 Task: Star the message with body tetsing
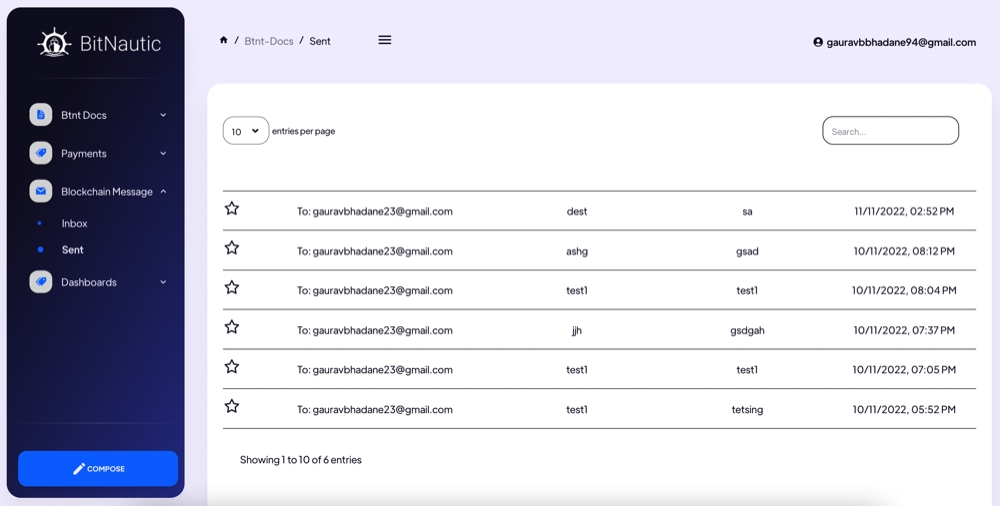[x=232, y=406]
